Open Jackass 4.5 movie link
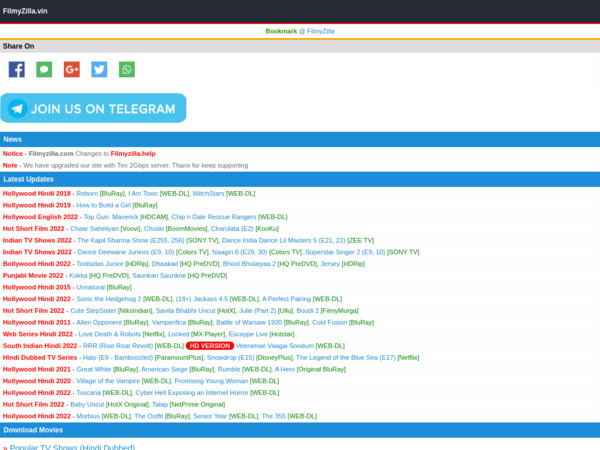The width and height of the screenshot is (600, 450). click(202, 299)
